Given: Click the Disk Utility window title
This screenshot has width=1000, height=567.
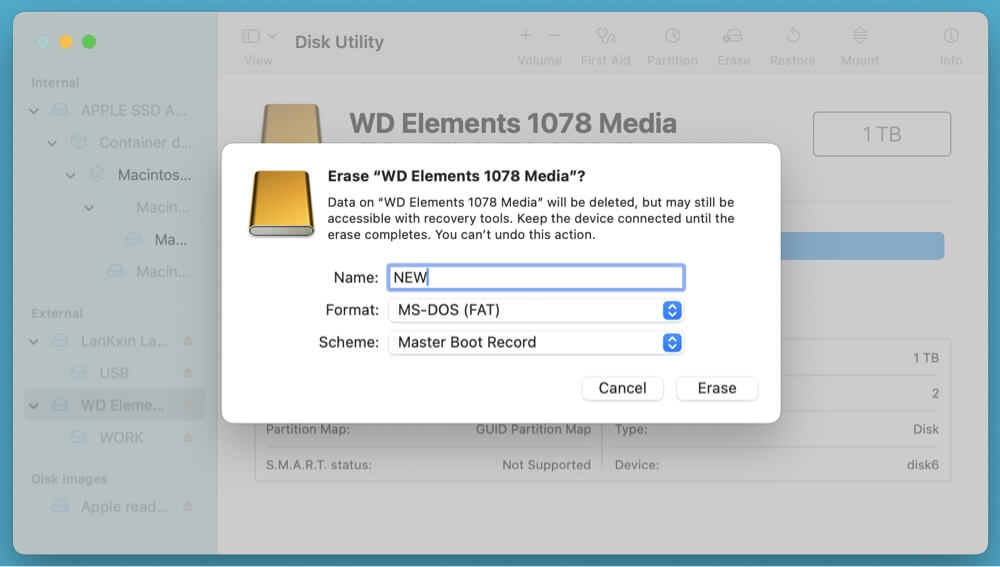Looking at the screenshot, I should point(339,42).
